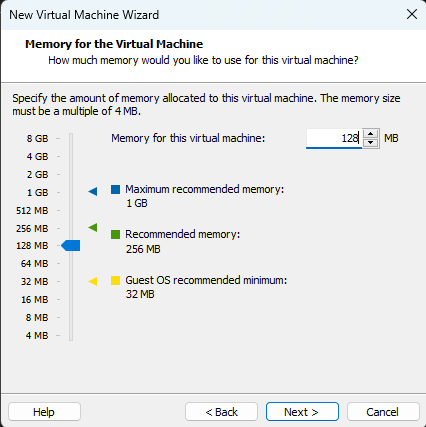Image resolution: width=426 pixels, height=427 pixels.
Task: Click the green recommended memory arrow marker
Action: click(x=93, y=228)
